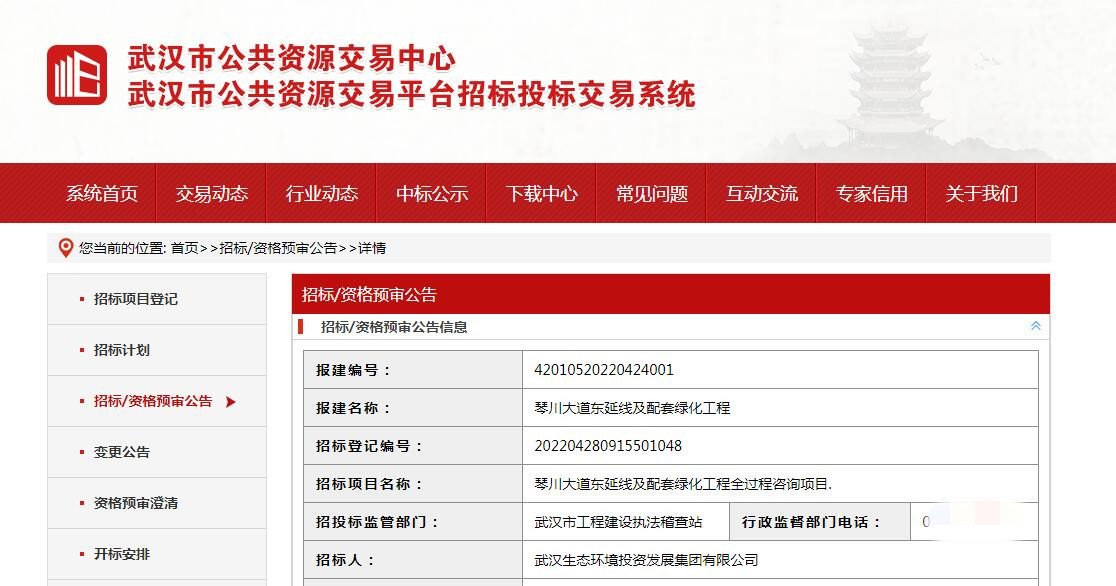Image resolution: width=1116 pixels, height=586 pixels.
Task: Open 常见问题 in the navigation bar
Action: (651, 194)
